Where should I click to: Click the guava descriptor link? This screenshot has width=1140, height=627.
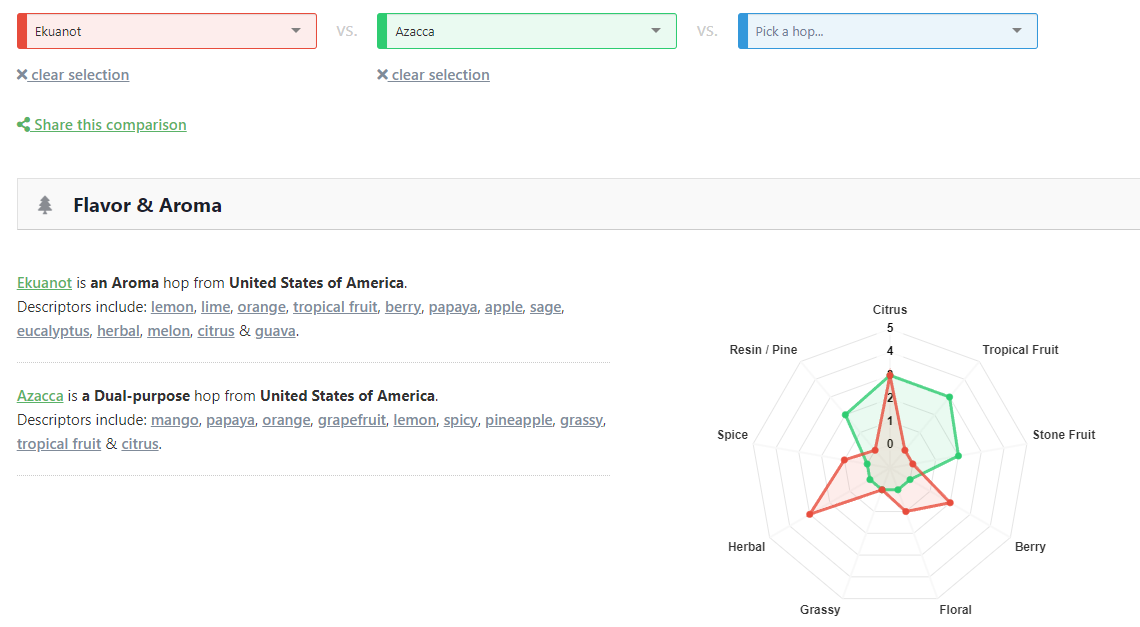click(275, 331)
